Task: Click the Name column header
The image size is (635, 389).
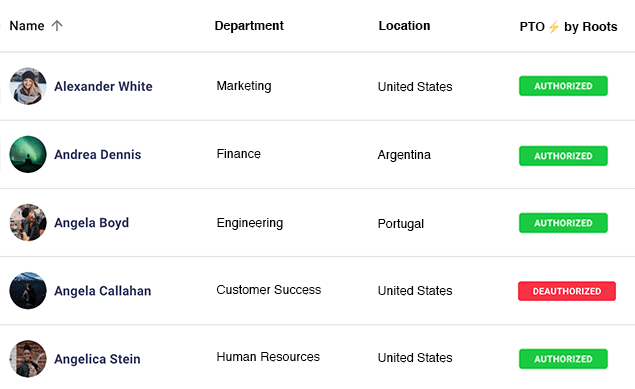Action: point(27,26)
